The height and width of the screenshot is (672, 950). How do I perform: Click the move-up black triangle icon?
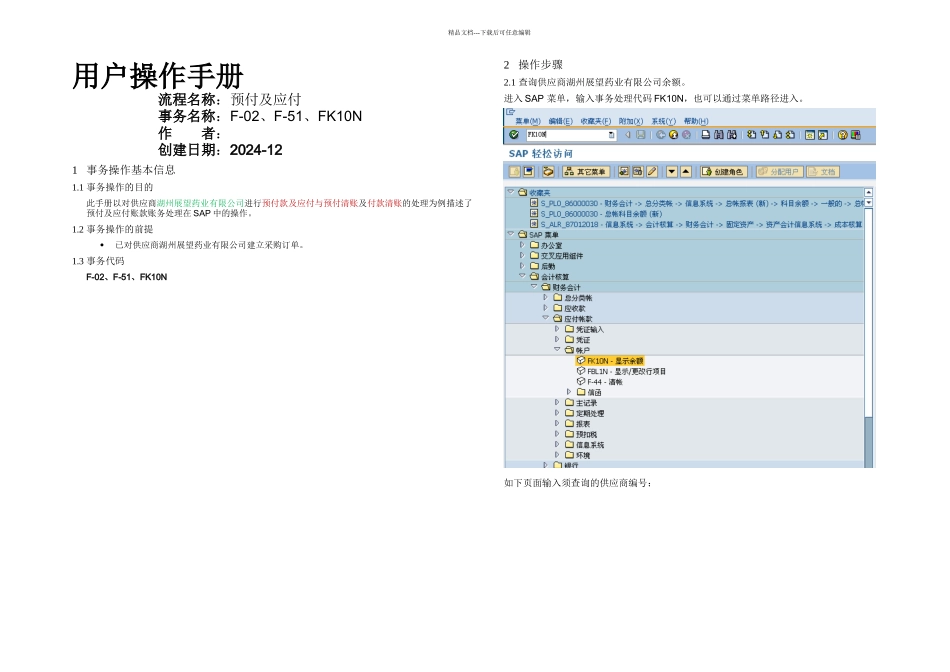tap(686, 172)
